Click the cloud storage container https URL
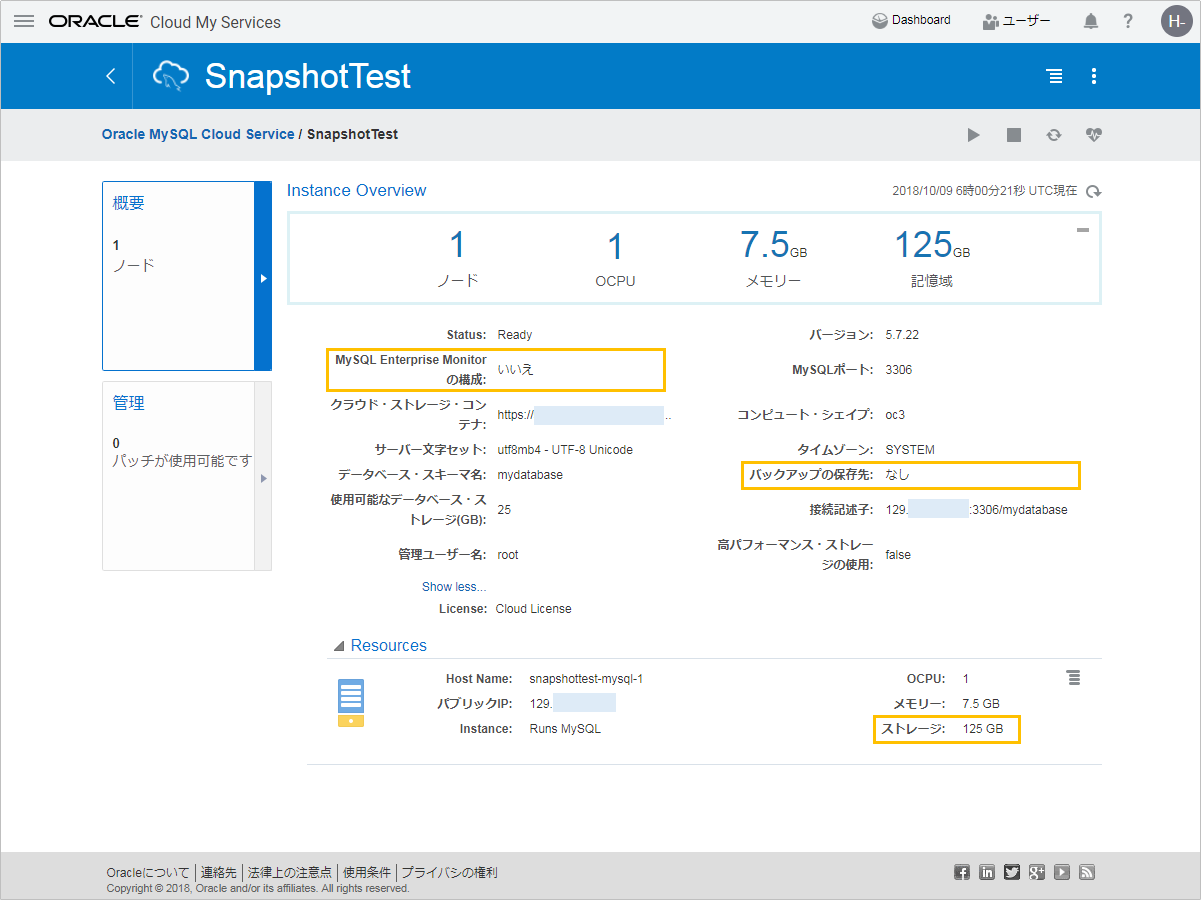 pyautogui.click(x=584, y=415)
